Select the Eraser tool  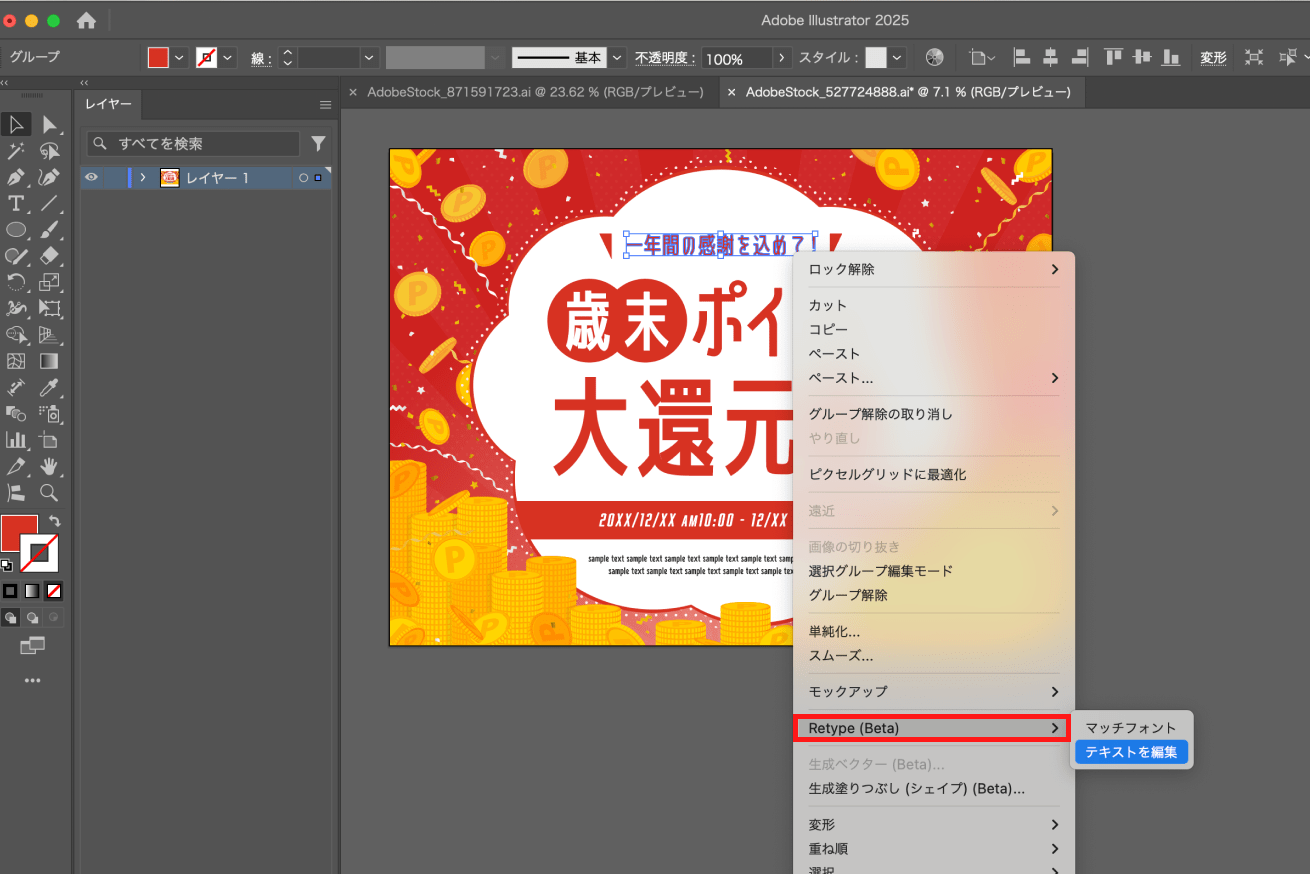49,255
